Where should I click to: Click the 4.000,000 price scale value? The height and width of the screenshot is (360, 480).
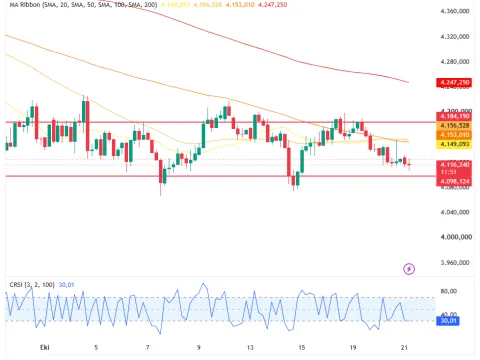tap(456, 237)
